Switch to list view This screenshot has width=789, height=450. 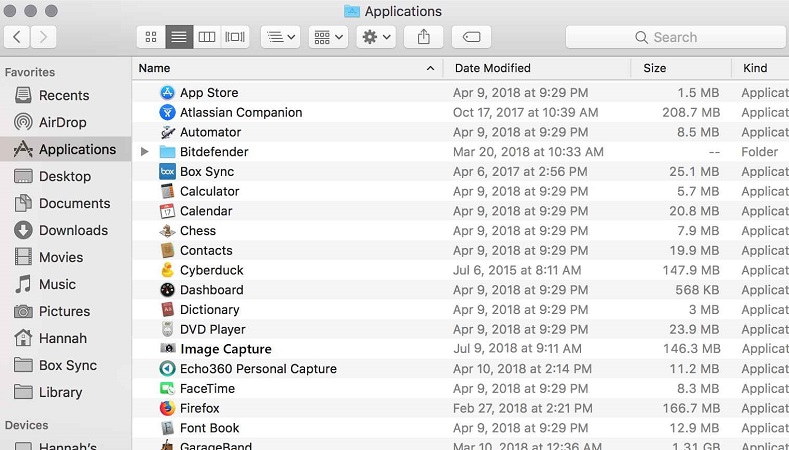coord(179,37)
